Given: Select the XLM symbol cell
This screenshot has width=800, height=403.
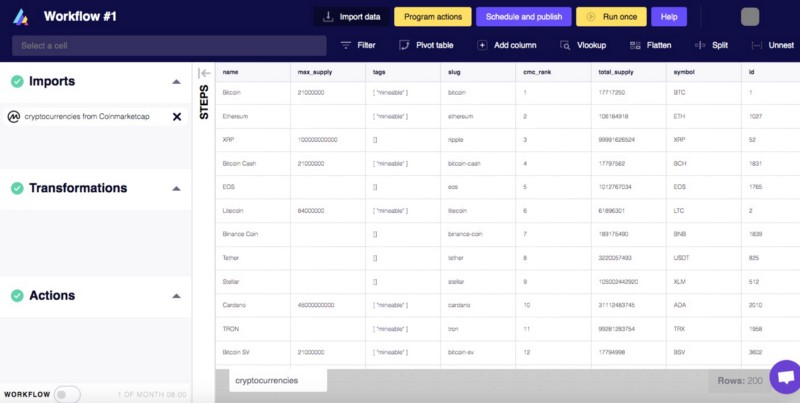Looking at the screenshot, I should [x=704, y=282].
